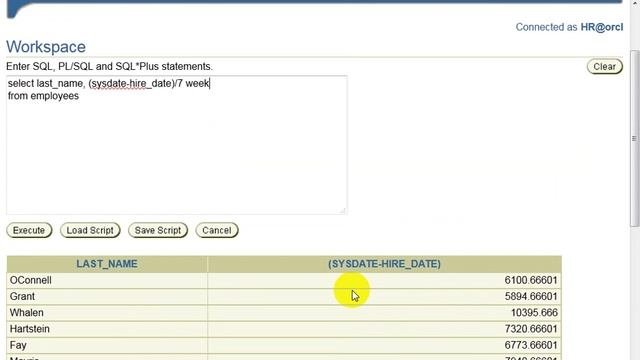Click the Save Script button
The height and width of the screenshot is (360, 640).
pos(158,230)
